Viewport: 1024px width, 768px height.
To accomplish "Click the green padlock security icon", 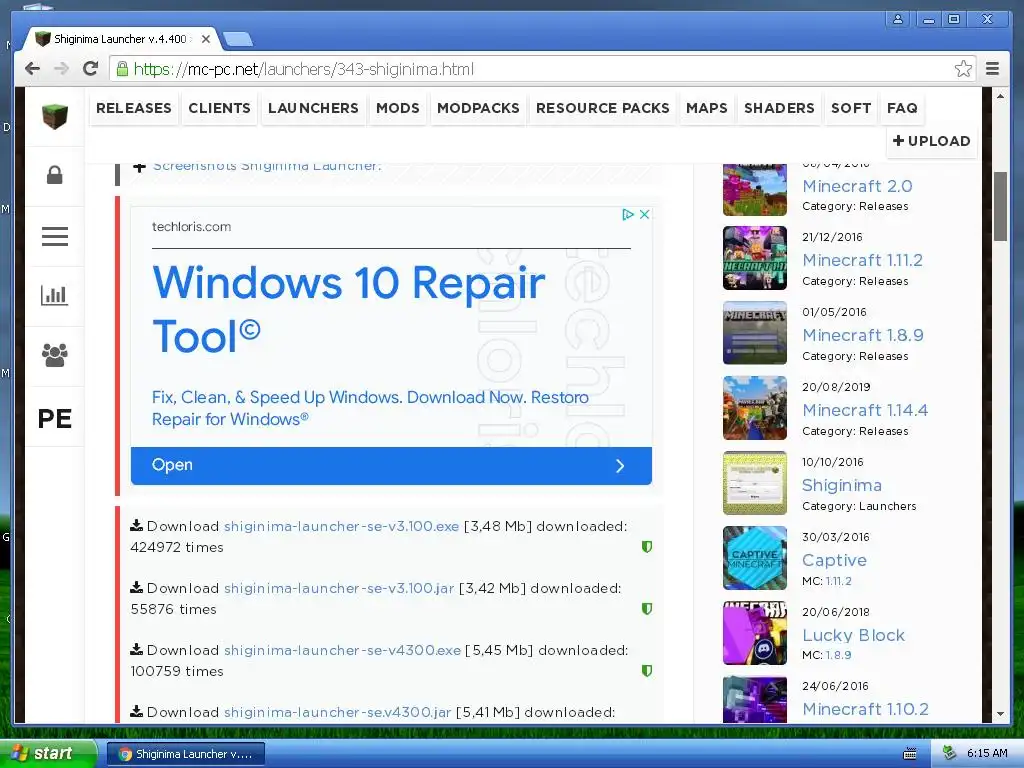I will click(122, 69).
